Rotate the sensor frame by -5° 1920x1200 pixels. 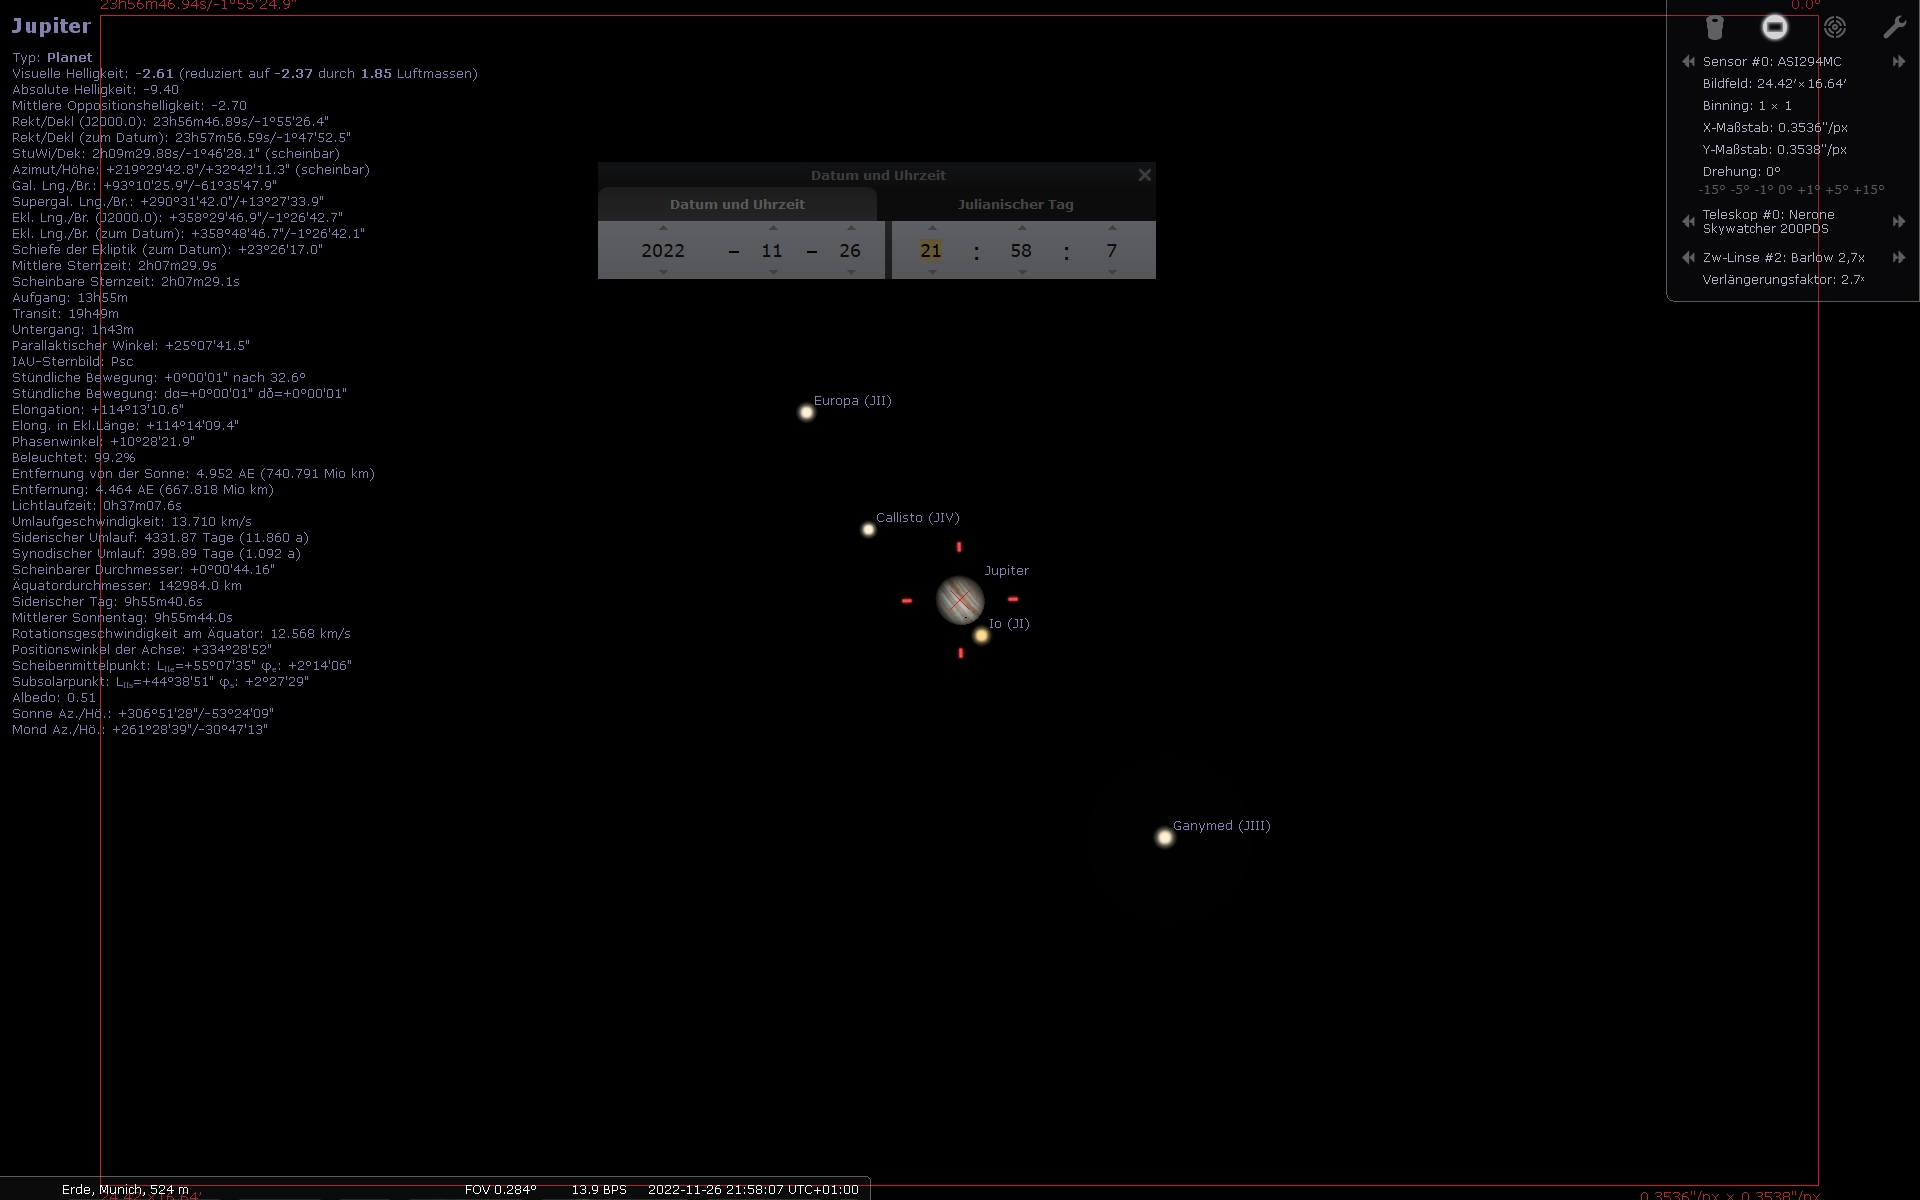click(x=1740, y=189)
